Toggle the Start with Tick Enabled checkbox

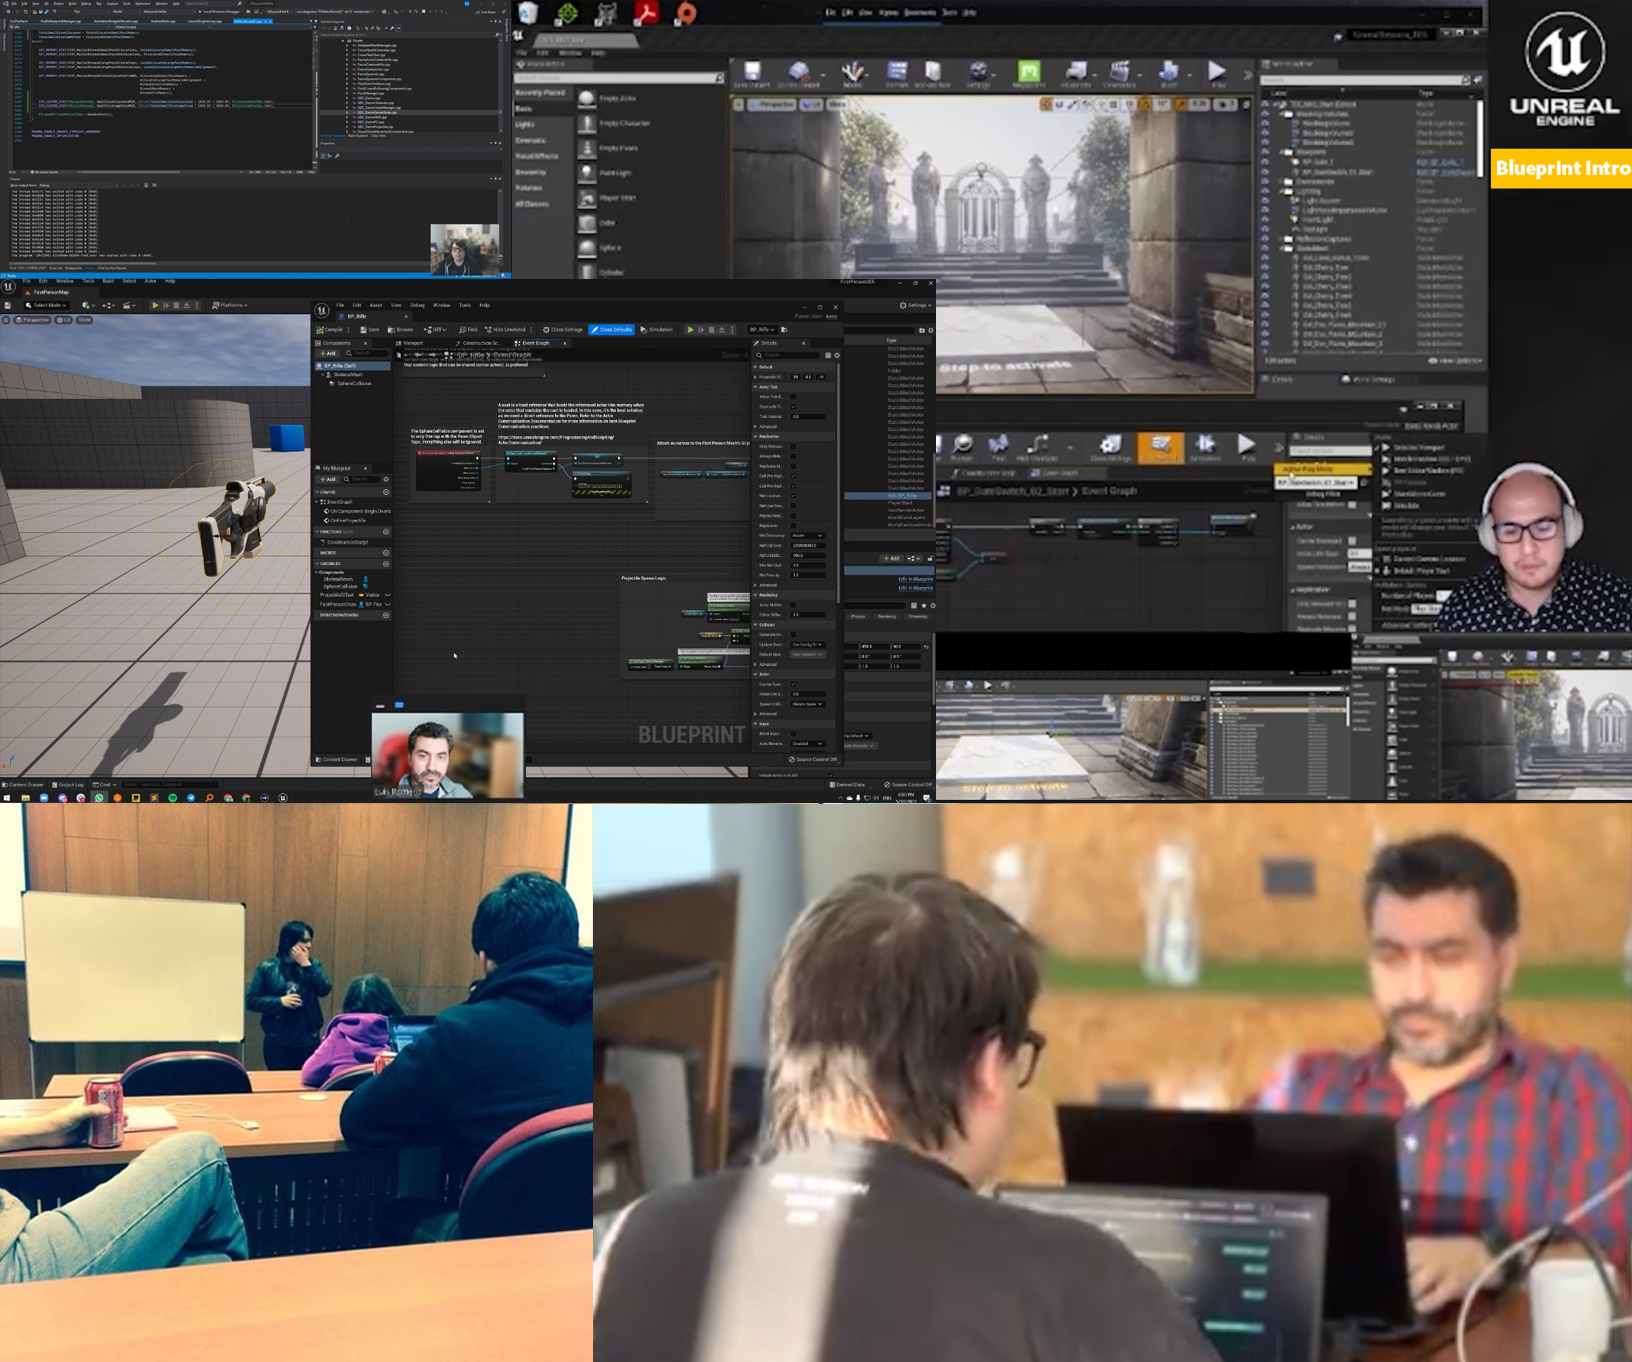(793, 407)
